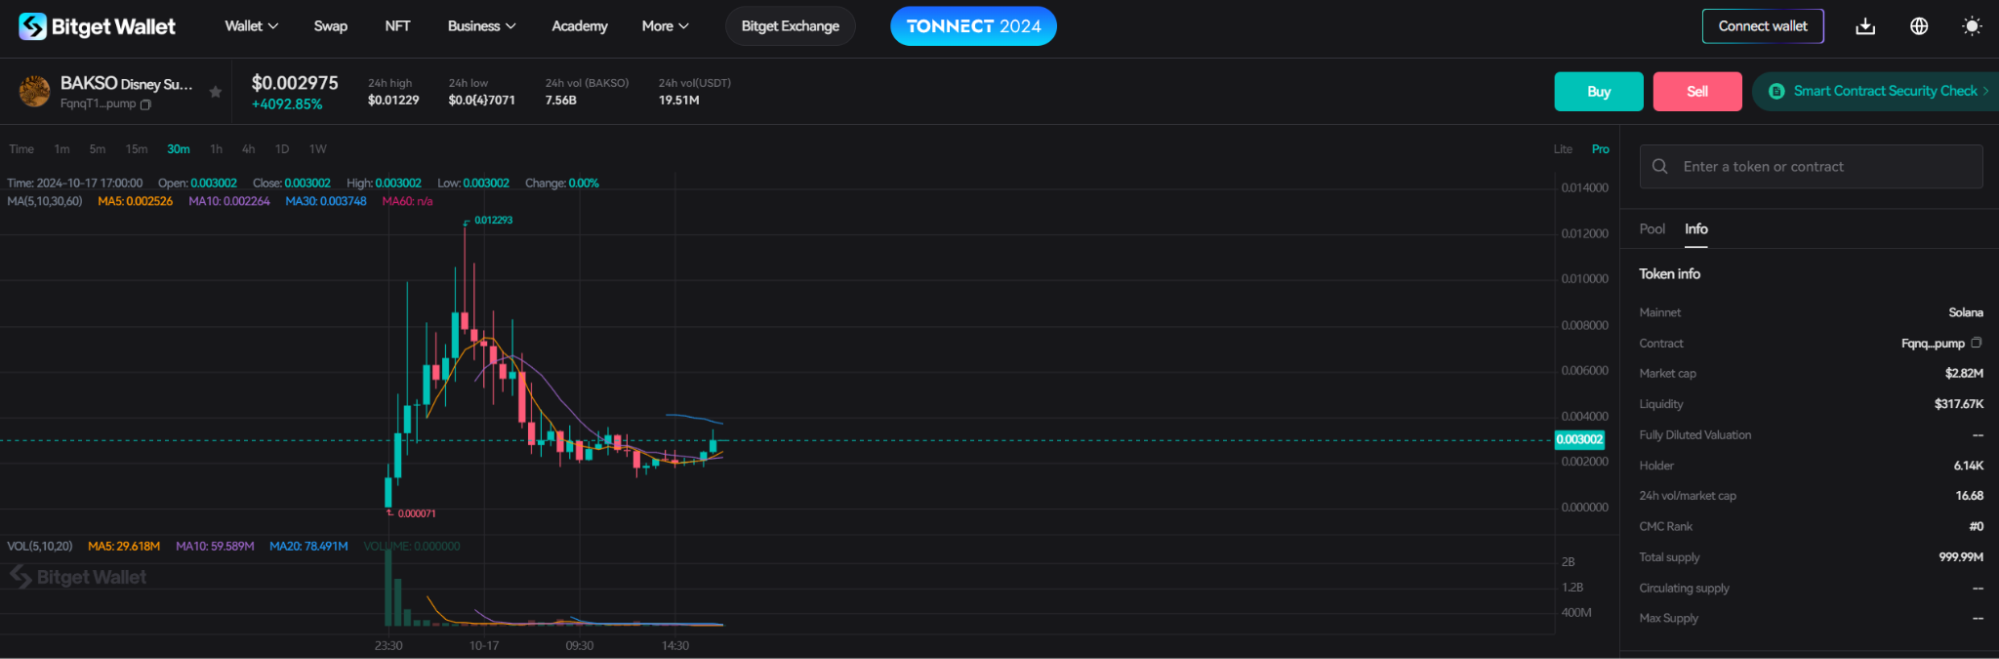Add BAKSO to favorites with star icon
Image resolution: width=1999 pixels, height=659 pixels.
coord(215,92)
